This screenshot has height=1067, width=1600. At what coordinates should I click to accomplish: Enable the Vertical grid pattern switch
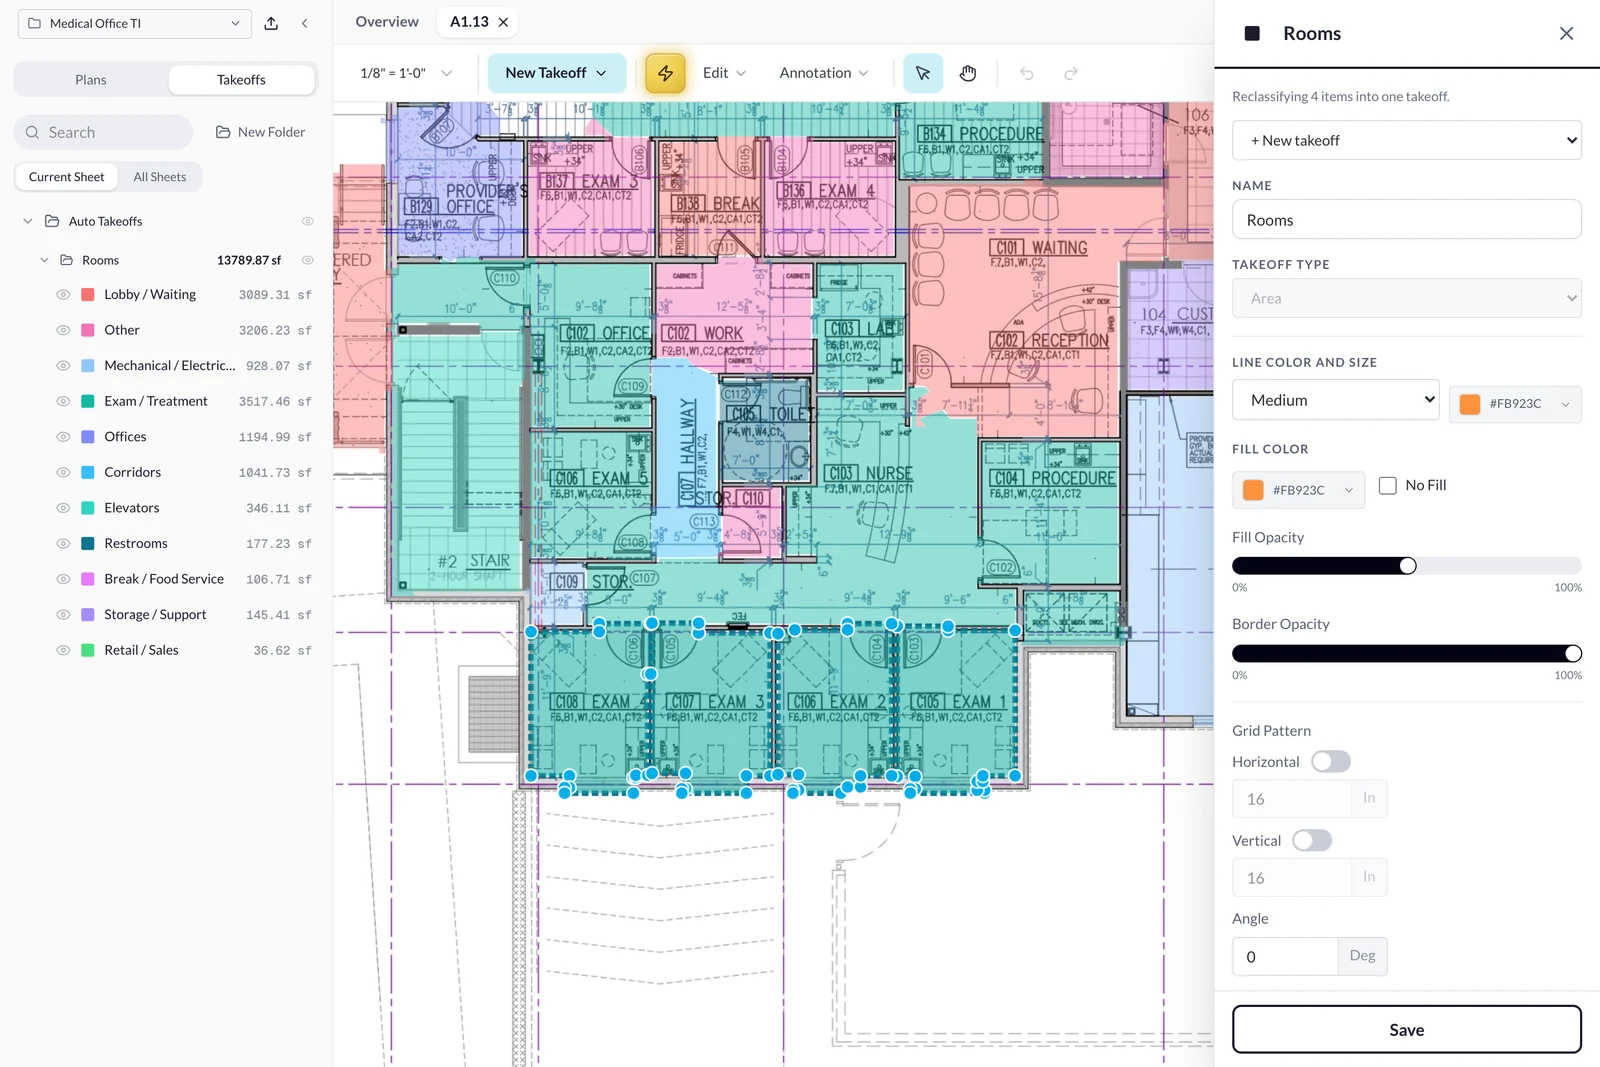point(1312,841)
